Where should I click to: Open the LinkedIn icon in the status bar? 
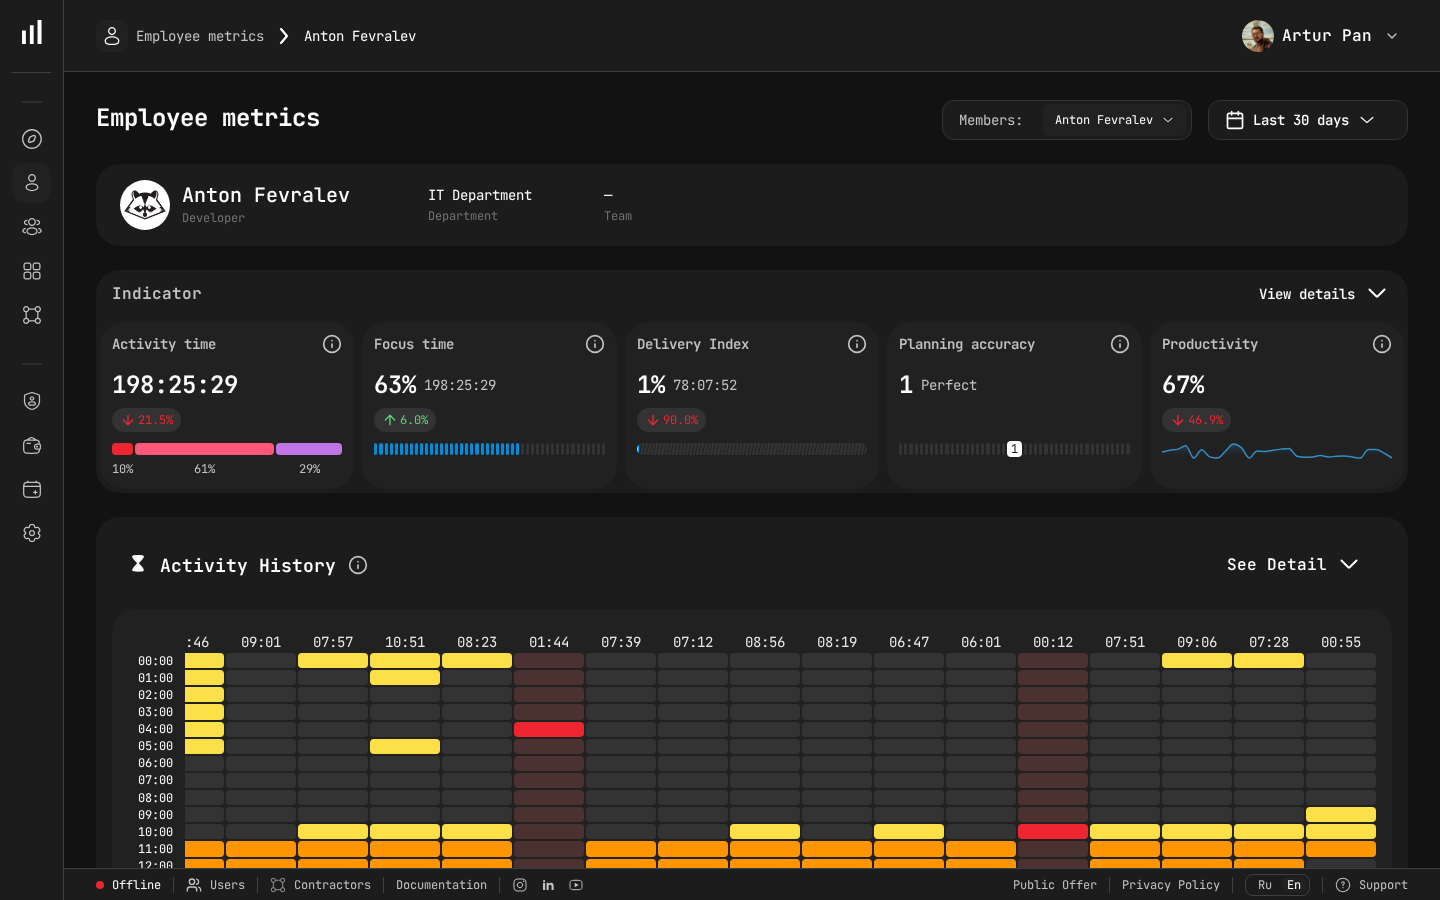click(x=548, y=885)
